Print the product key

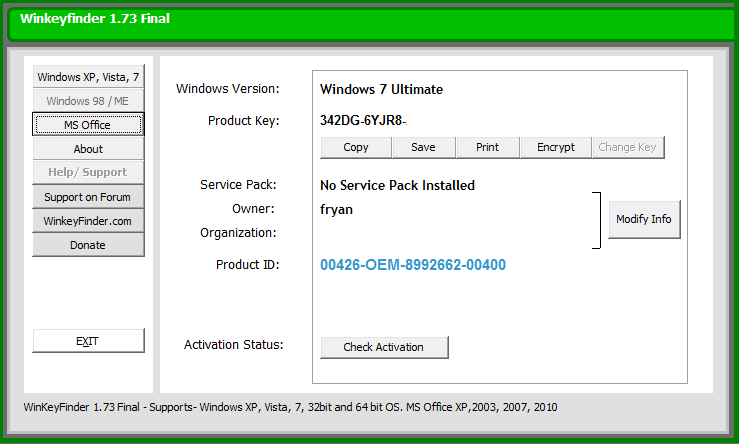pos(487,147)
